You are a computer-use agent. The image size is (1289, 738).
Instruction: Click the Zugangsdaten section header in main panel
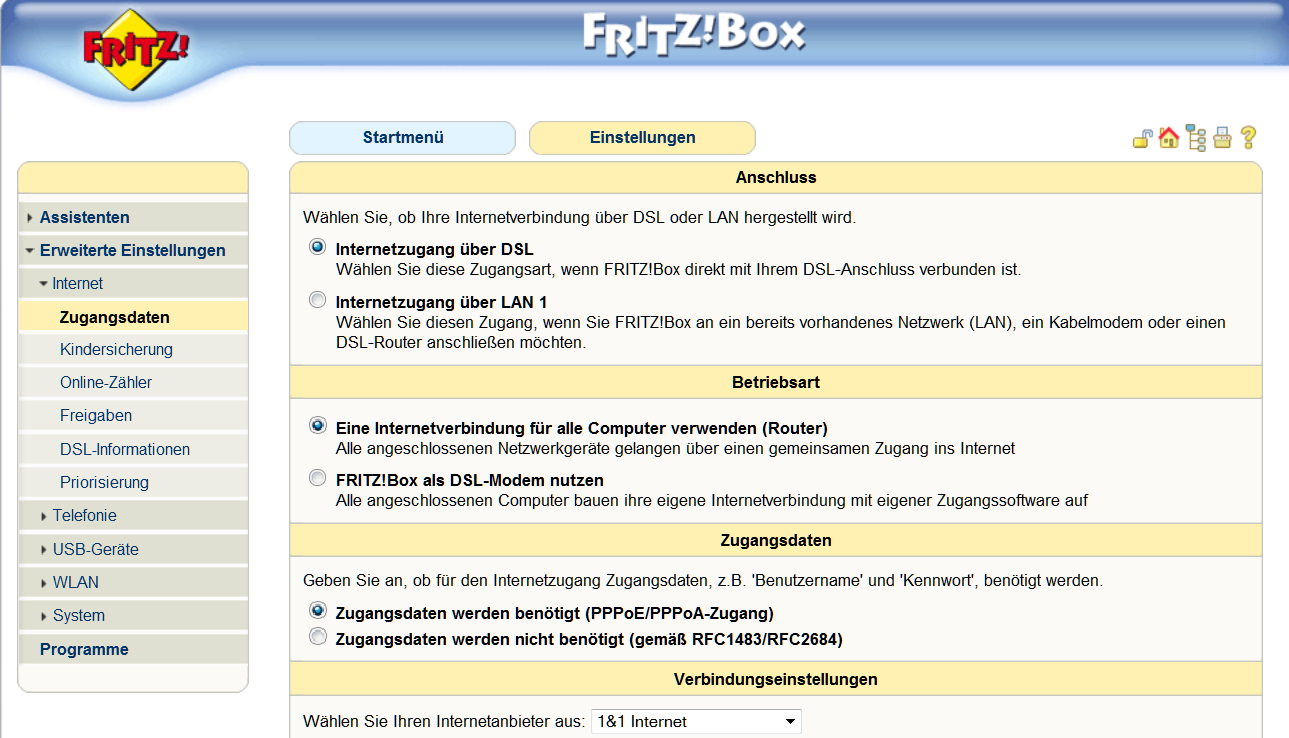[x=776, y=540]
